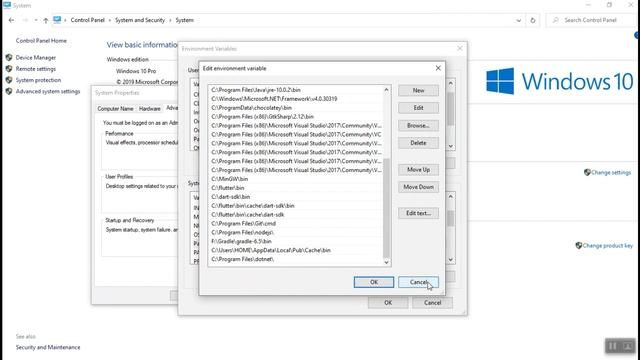Screen dimensions: 640x360
Task: Select the Pub\Cache\bin path entry
Action: tap(296, 250)
